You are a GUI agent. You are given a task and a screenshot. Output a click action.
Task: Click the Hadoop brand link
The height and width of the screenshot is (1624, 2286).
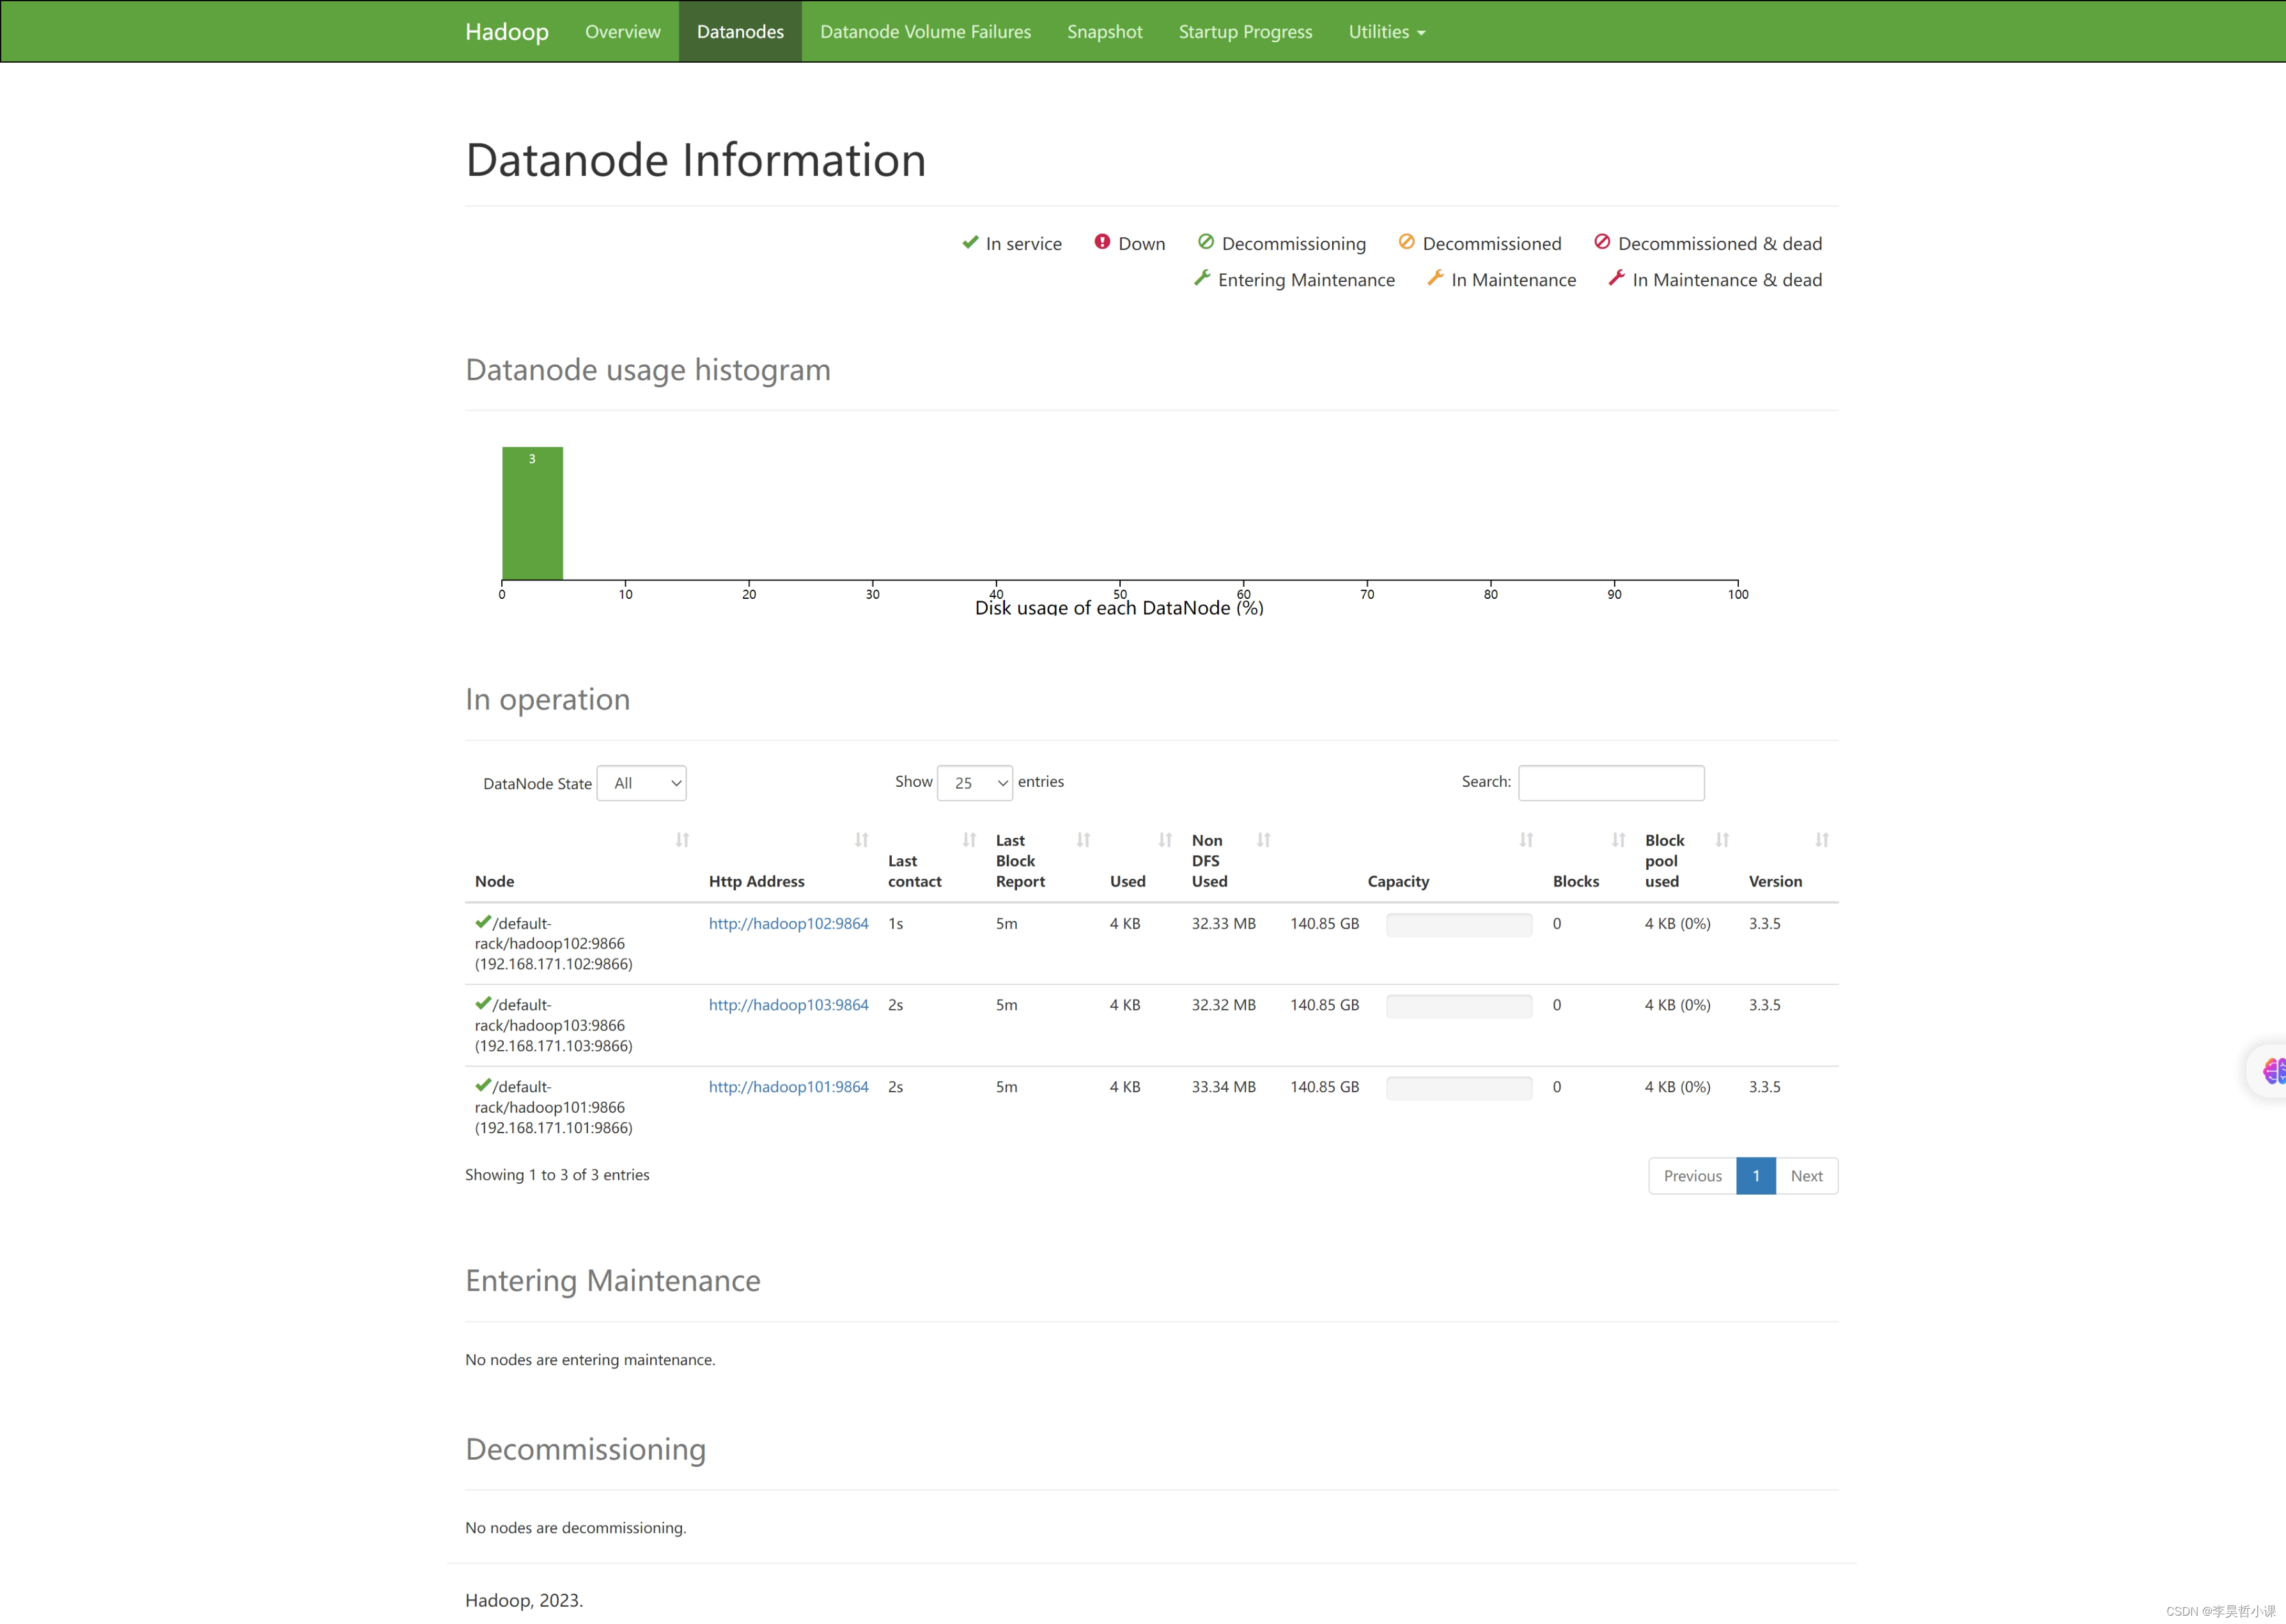(507, 31)
